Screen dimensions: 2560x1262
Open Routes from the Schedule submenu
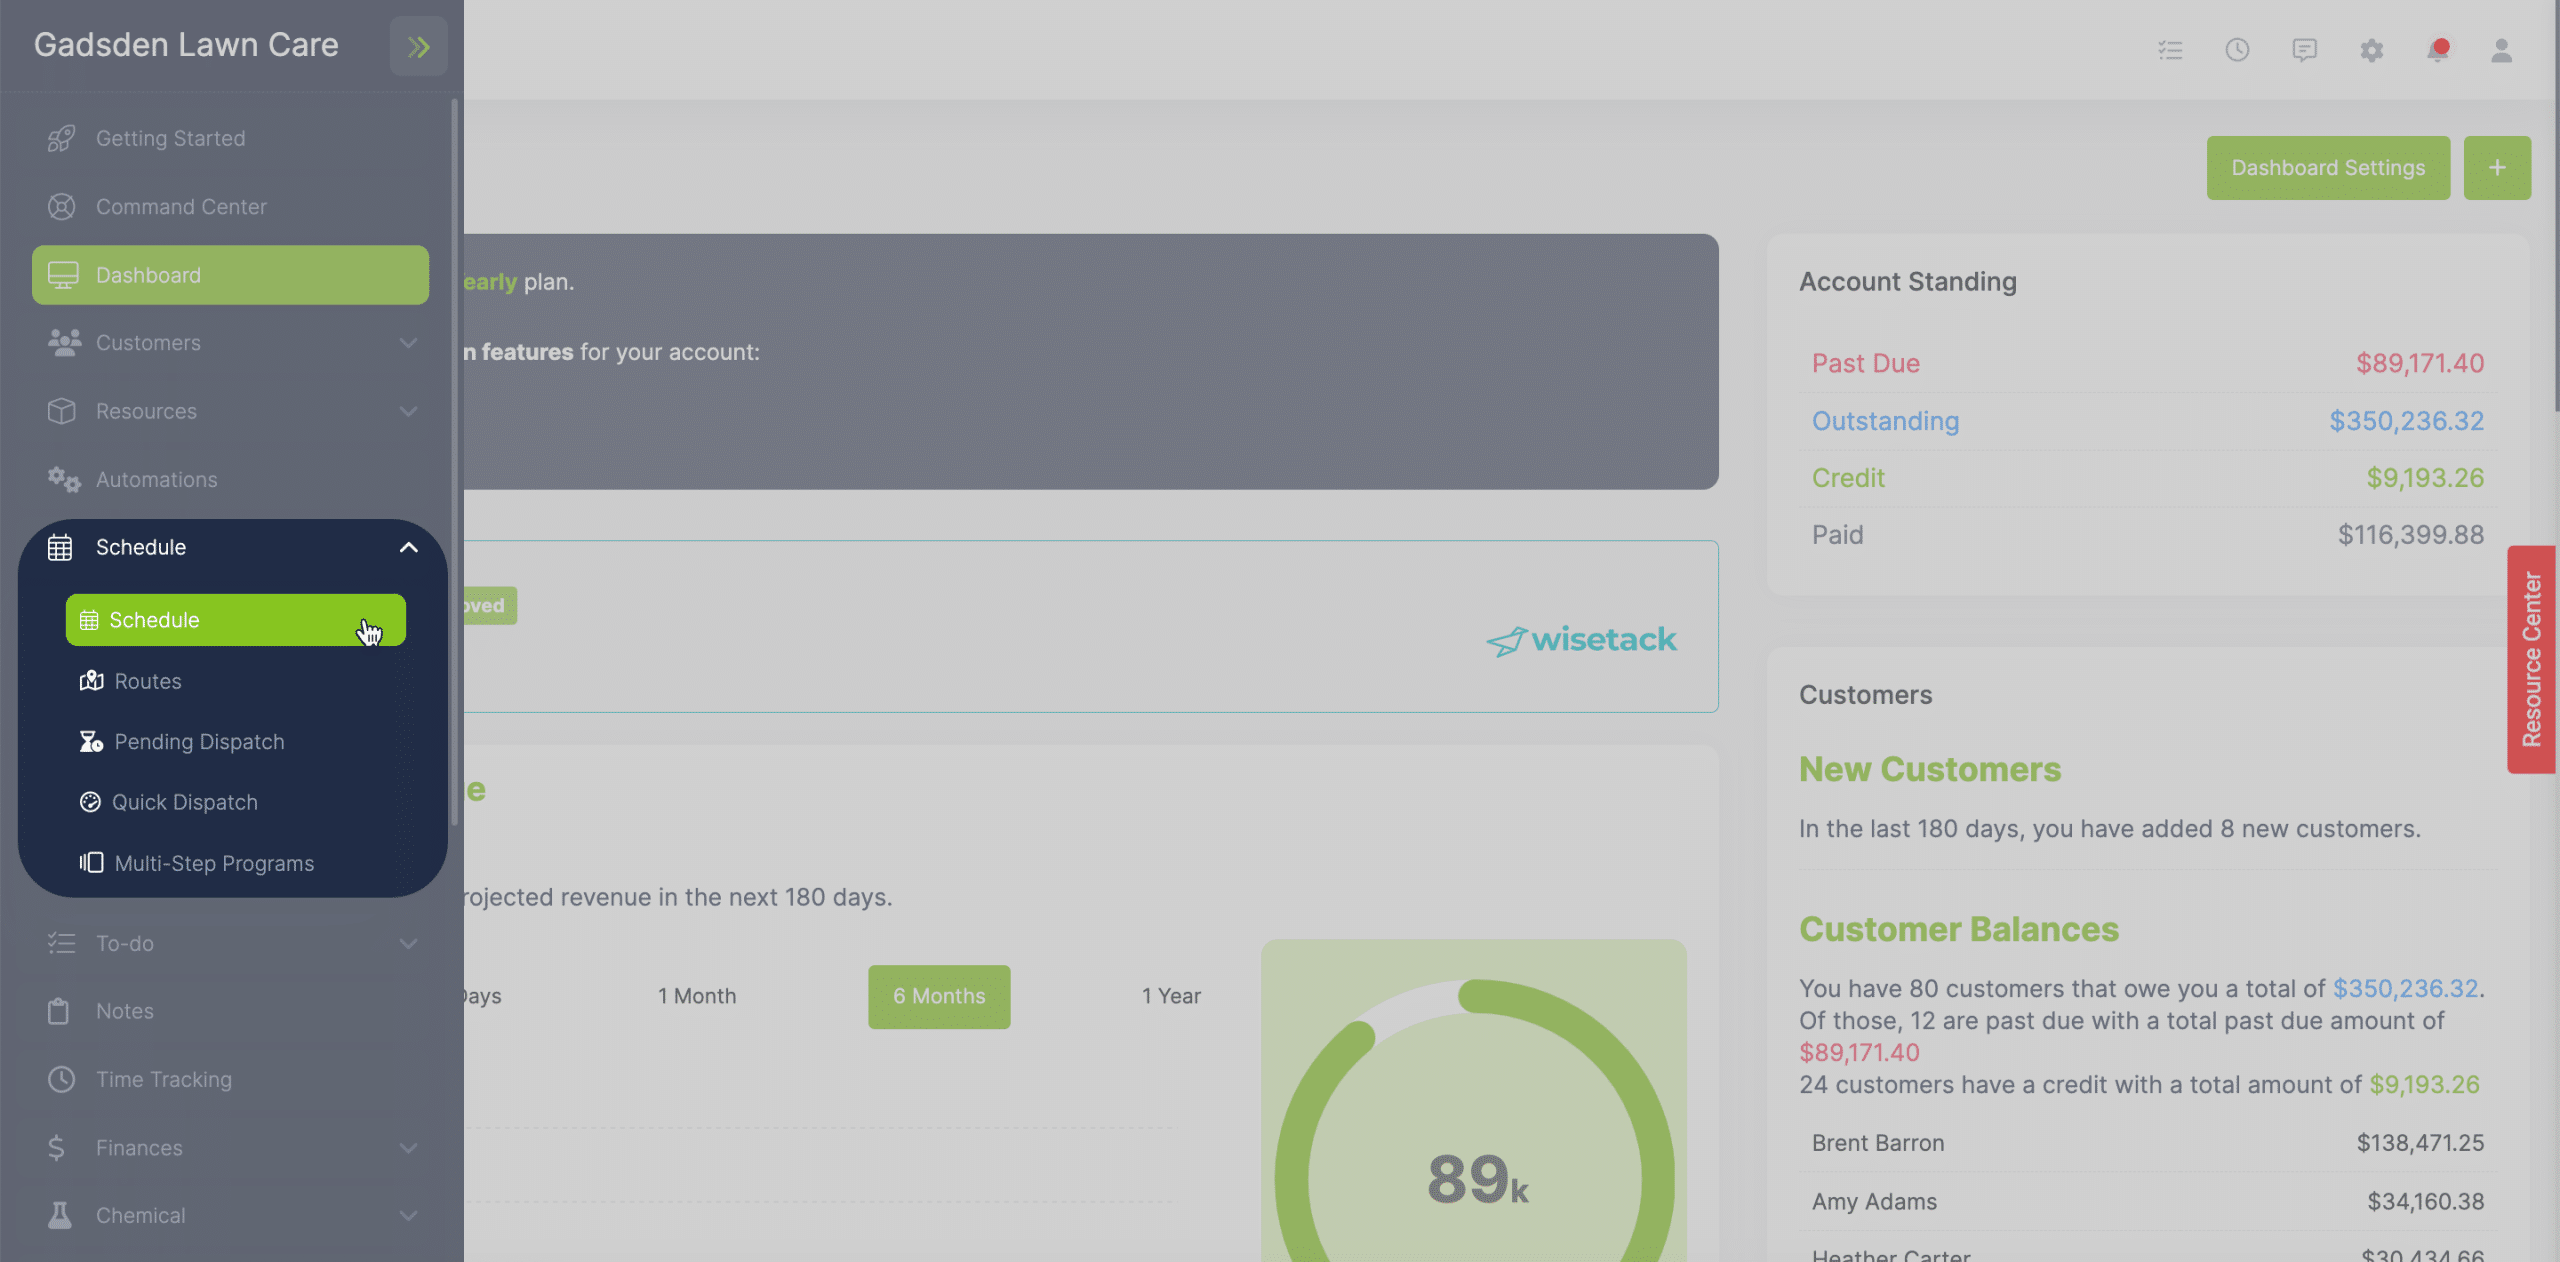[x=236, y=681]
